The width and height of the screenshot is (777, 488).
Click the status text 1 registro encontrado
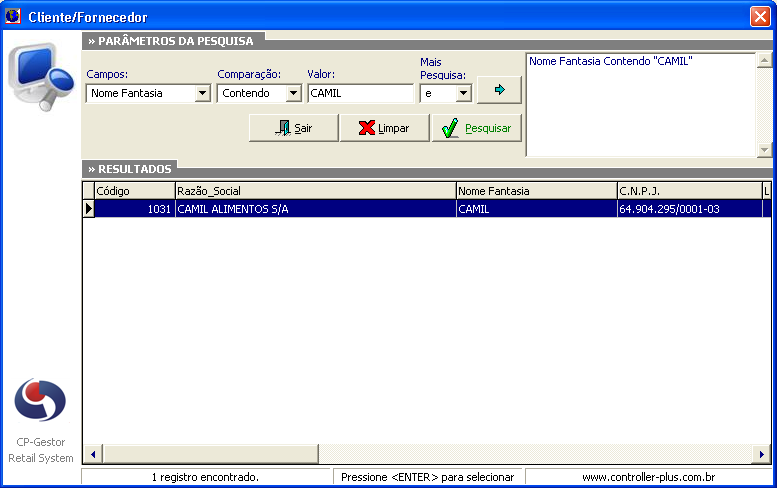click(205, 477)
